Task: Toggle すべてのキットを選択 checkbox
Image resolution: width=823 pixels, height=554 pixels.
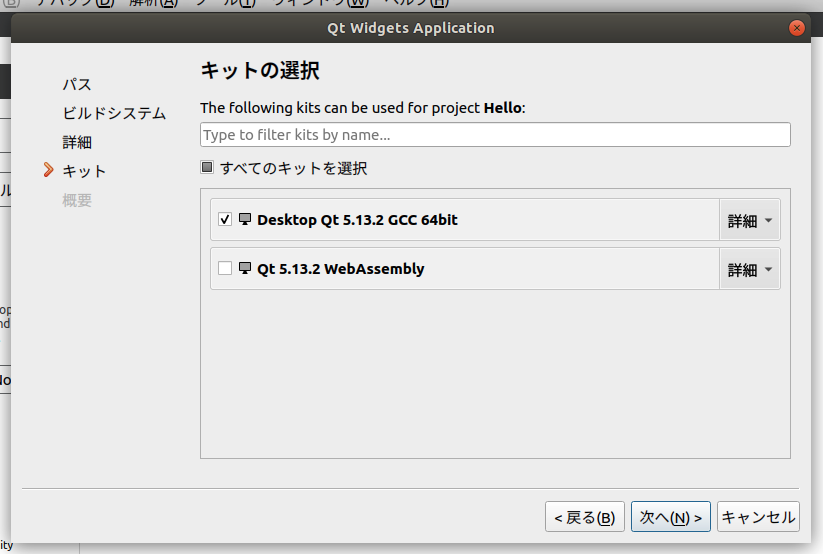Action: [207, 168]
